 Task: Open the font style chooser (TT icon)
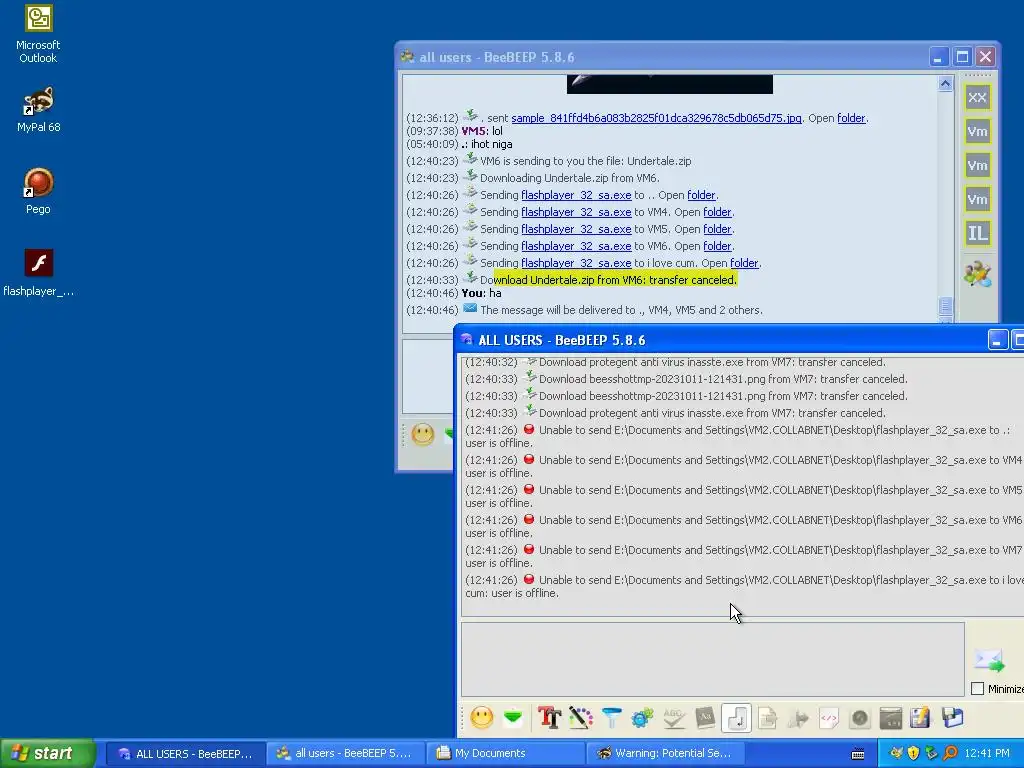[550, 718]
